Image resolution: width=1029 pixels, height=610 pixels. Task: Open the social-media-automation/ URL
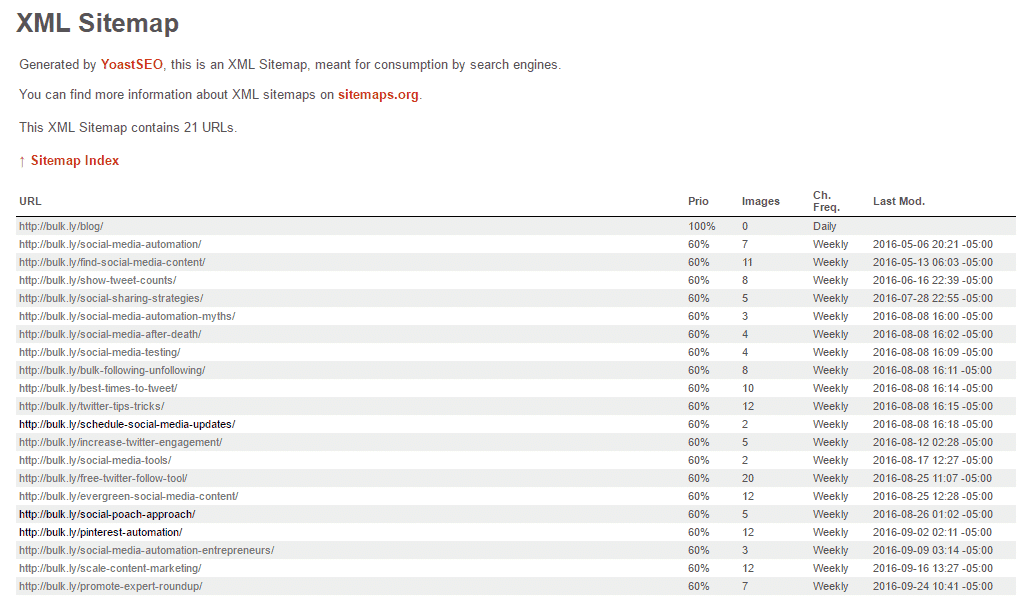click(x=110, y=244)
